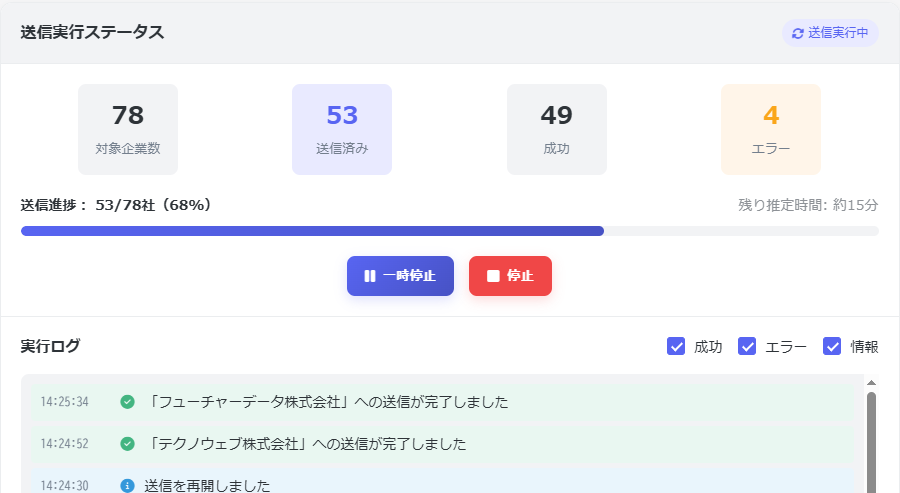Click the 14:24:52 log timestamp

click(64, 444)
